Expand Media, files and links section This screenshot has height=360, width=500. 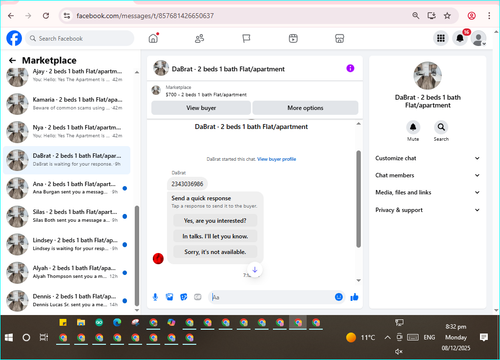428,192
